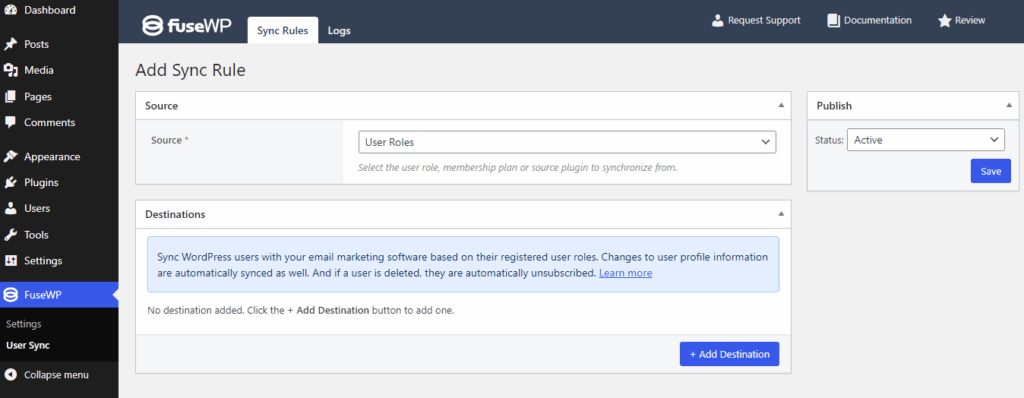Click the No destination added message
This screenshot has height=398, width=1024.
click(x=300, y=310)
